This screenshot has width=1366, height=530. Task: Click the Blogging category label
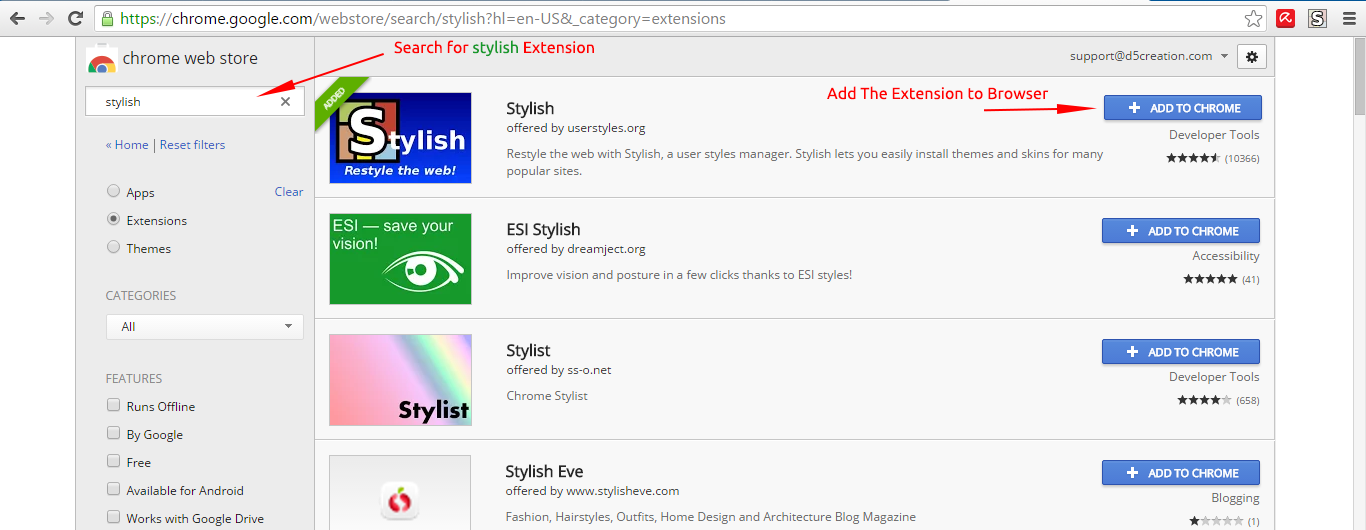(1235, 498)
